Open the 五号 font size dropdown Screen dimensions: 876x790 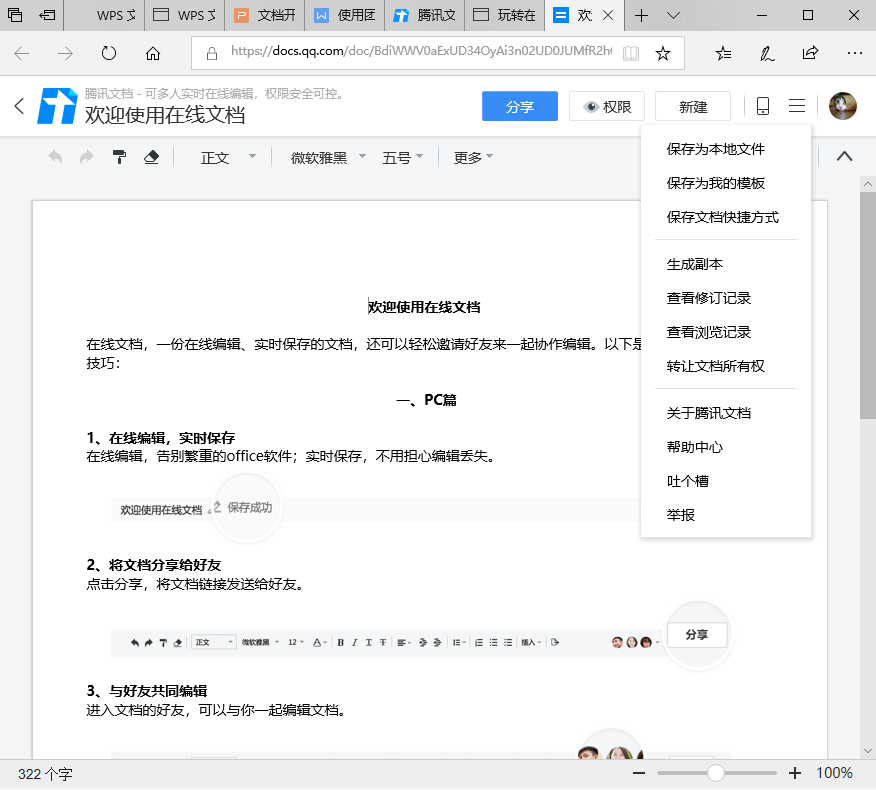403,157
